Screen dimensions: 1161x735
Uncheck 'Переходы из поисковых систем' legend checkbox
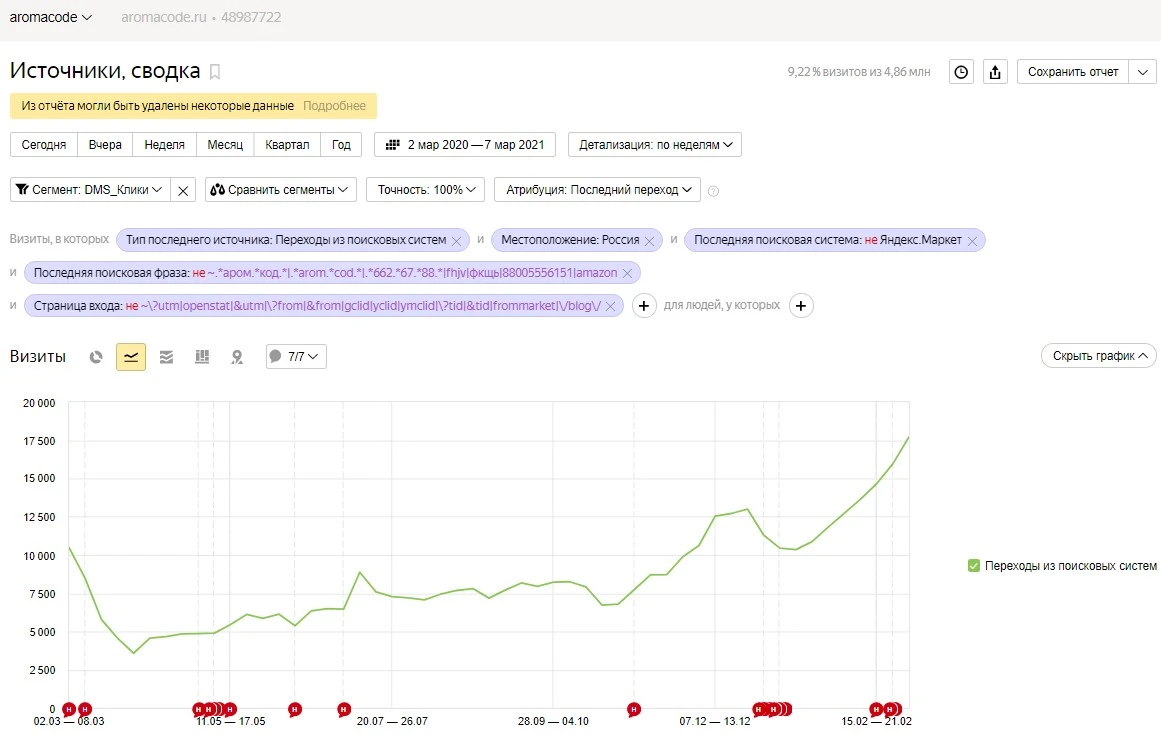click(x=974, y=566)
